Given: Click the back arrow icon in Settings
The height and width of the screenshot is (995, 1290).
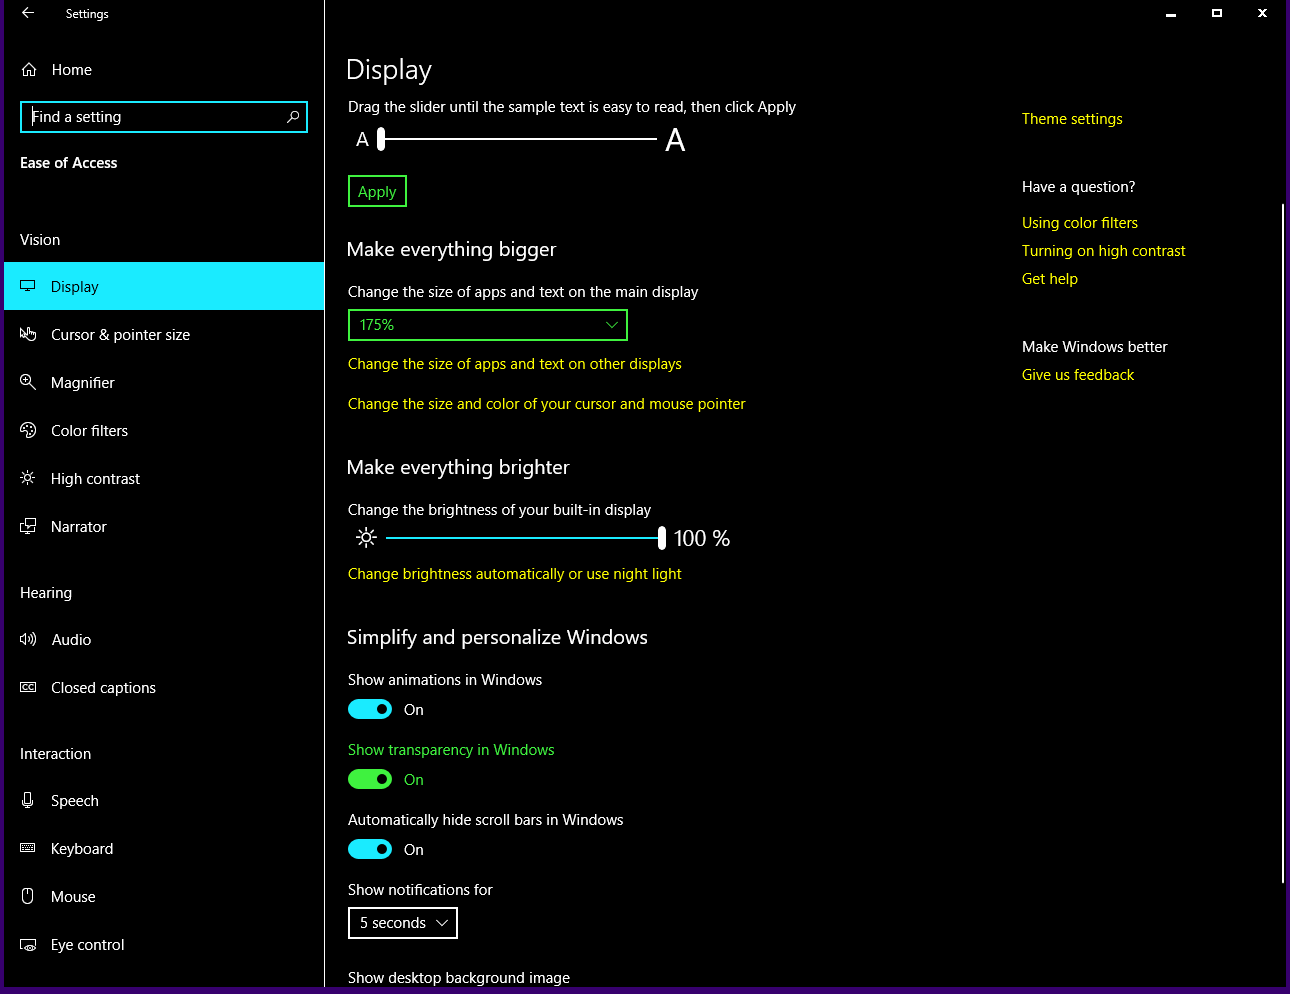Looking at the screenshot, I should click(x=28, y=13).
